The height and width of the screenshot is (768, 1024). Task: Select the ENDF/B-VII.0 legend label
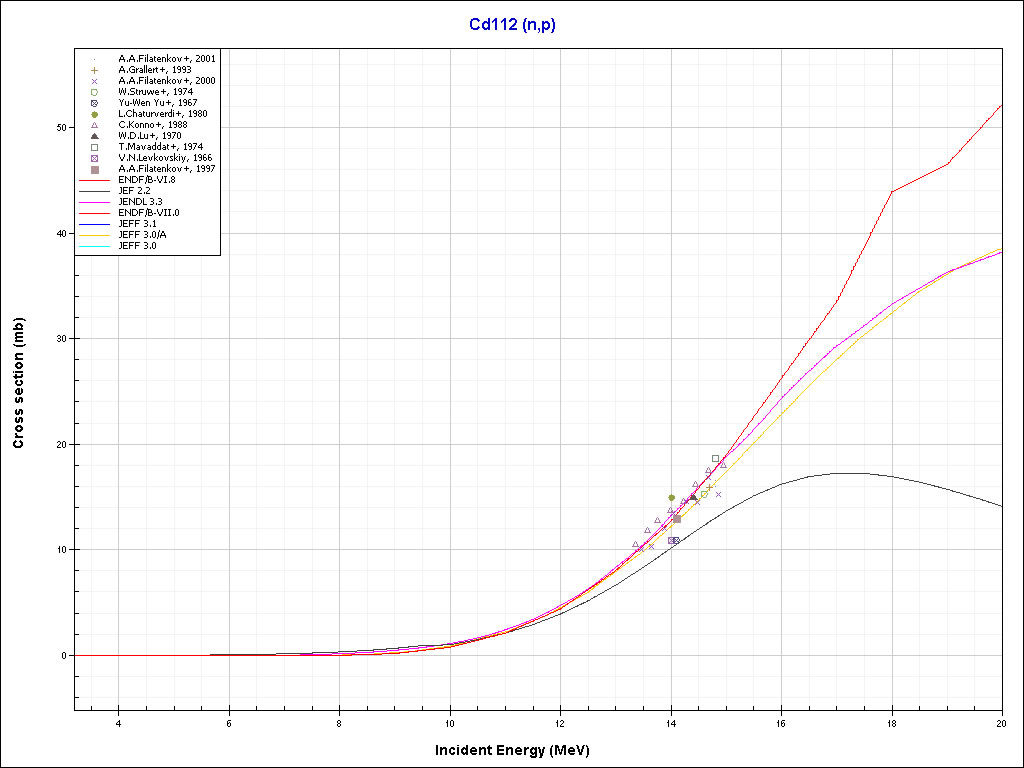148,213
